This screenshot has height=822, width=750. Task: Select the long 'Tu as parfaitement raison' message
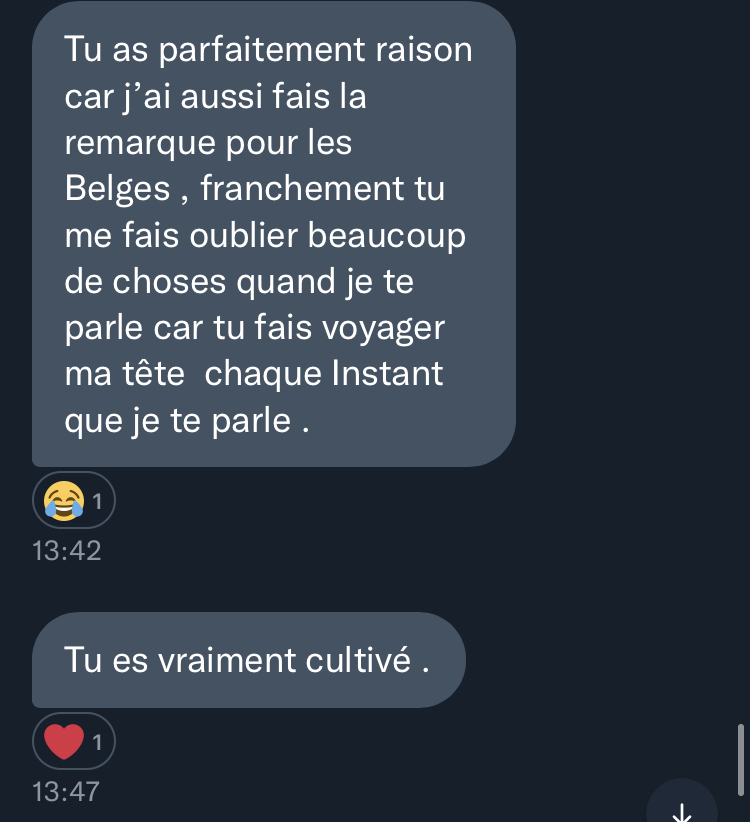(x=274, y=234)
